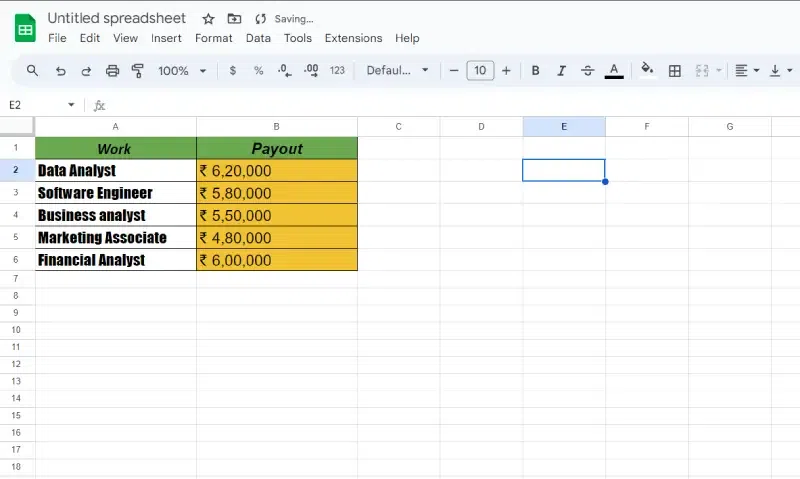This screenshot has width=800, height=479.
Task: Select the Data Analyst cell
Action: tap(116, 170)
